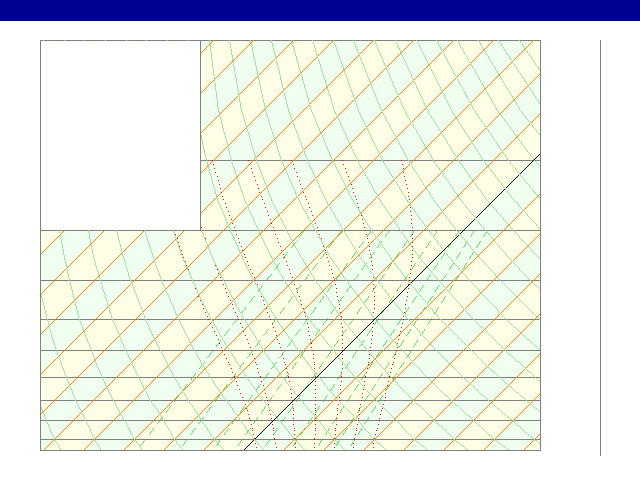Click the empty white margin right of divider
The height and width of the screenshot is (480, 640).
tap(620, 250)
